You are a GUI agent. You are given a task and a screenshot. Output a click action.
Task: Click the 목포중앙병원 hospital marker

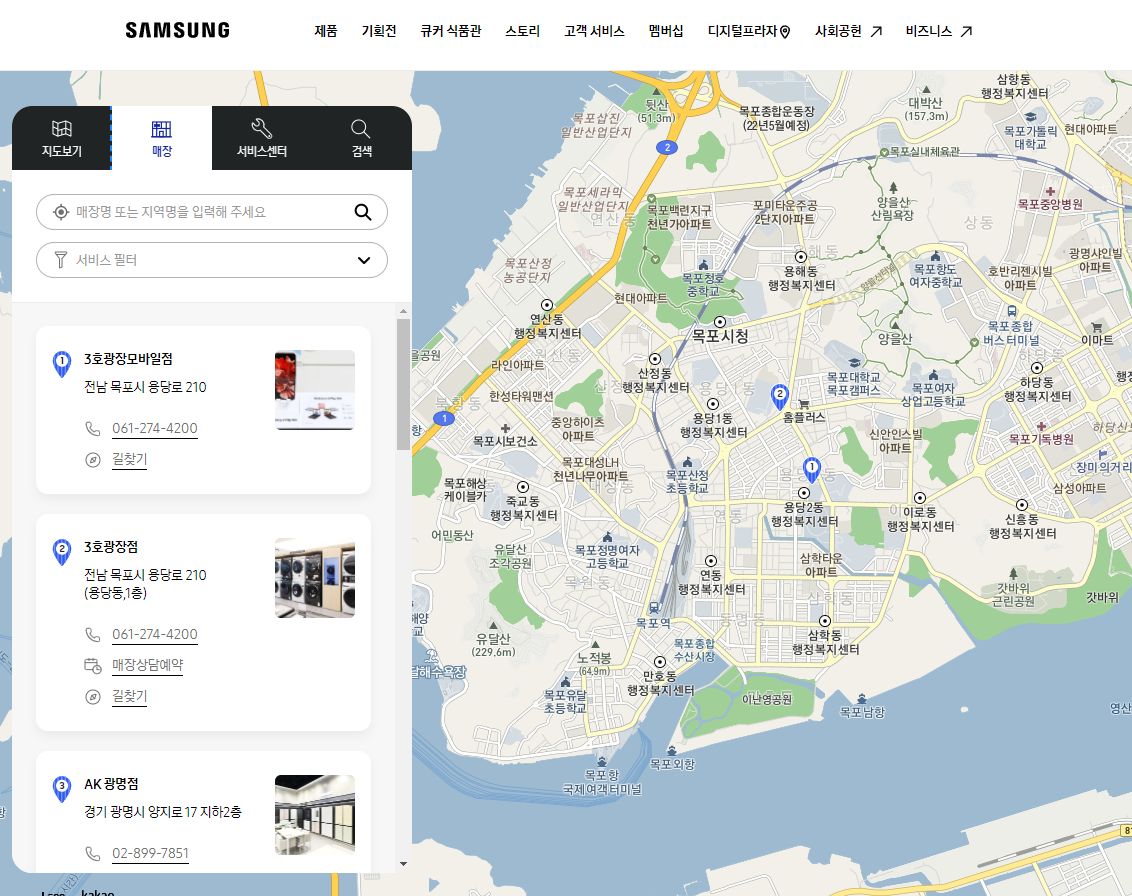click(x=1050, y=192)
